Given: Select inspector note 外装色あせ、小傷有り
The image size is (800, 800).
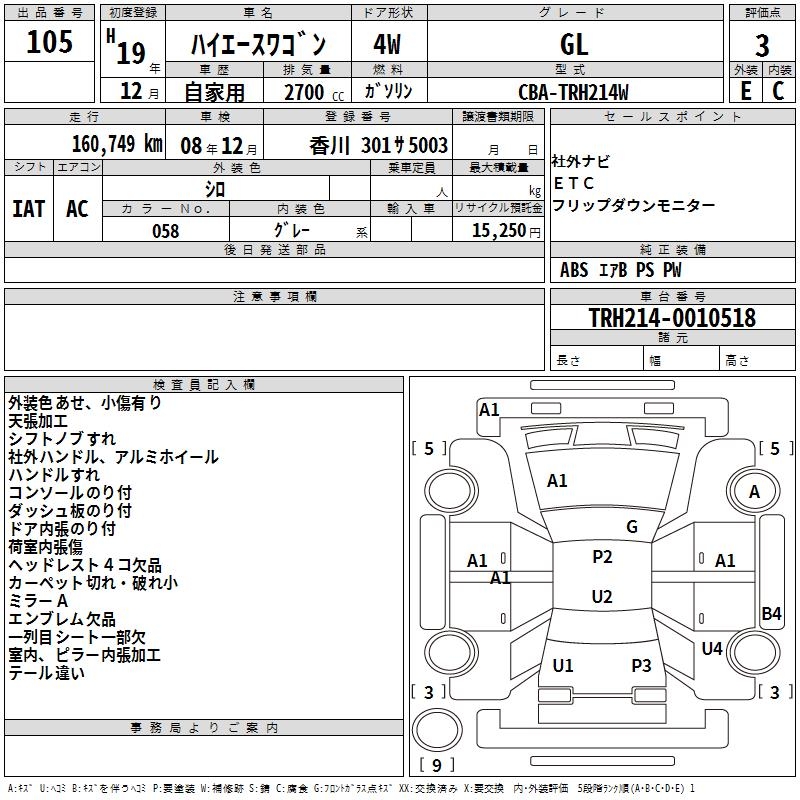Looking at the screenshot, I should pos(85,403).
